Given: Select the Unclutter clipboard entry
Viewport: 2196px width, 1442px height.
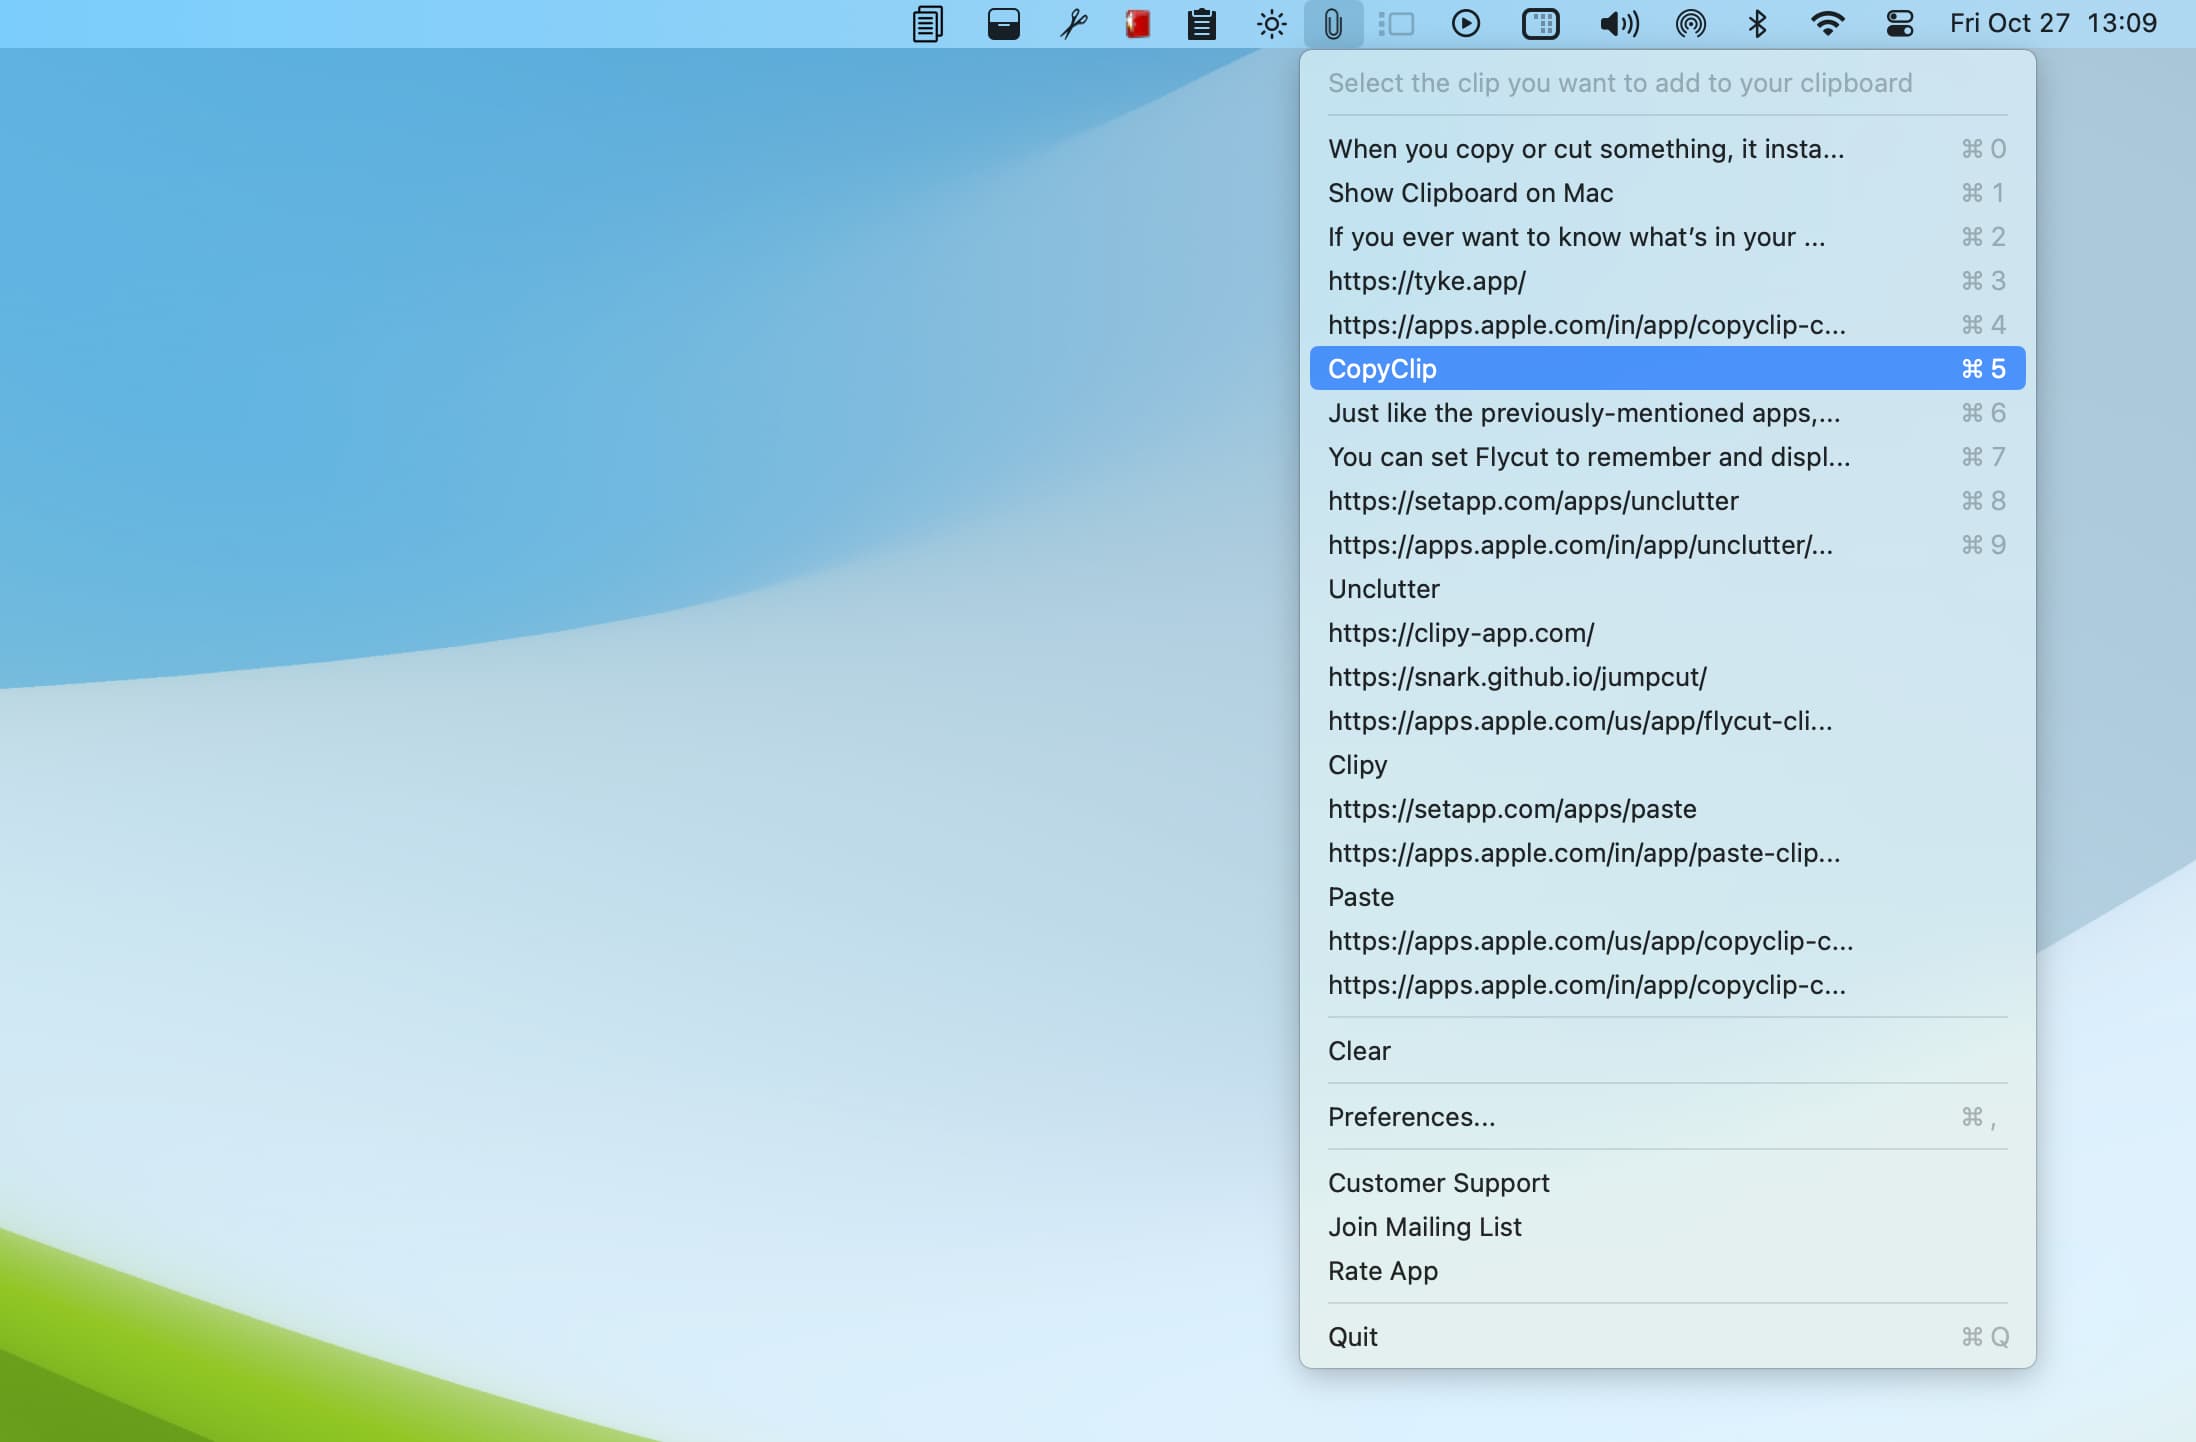Looking at the screenshot, I should point(1384,587).
